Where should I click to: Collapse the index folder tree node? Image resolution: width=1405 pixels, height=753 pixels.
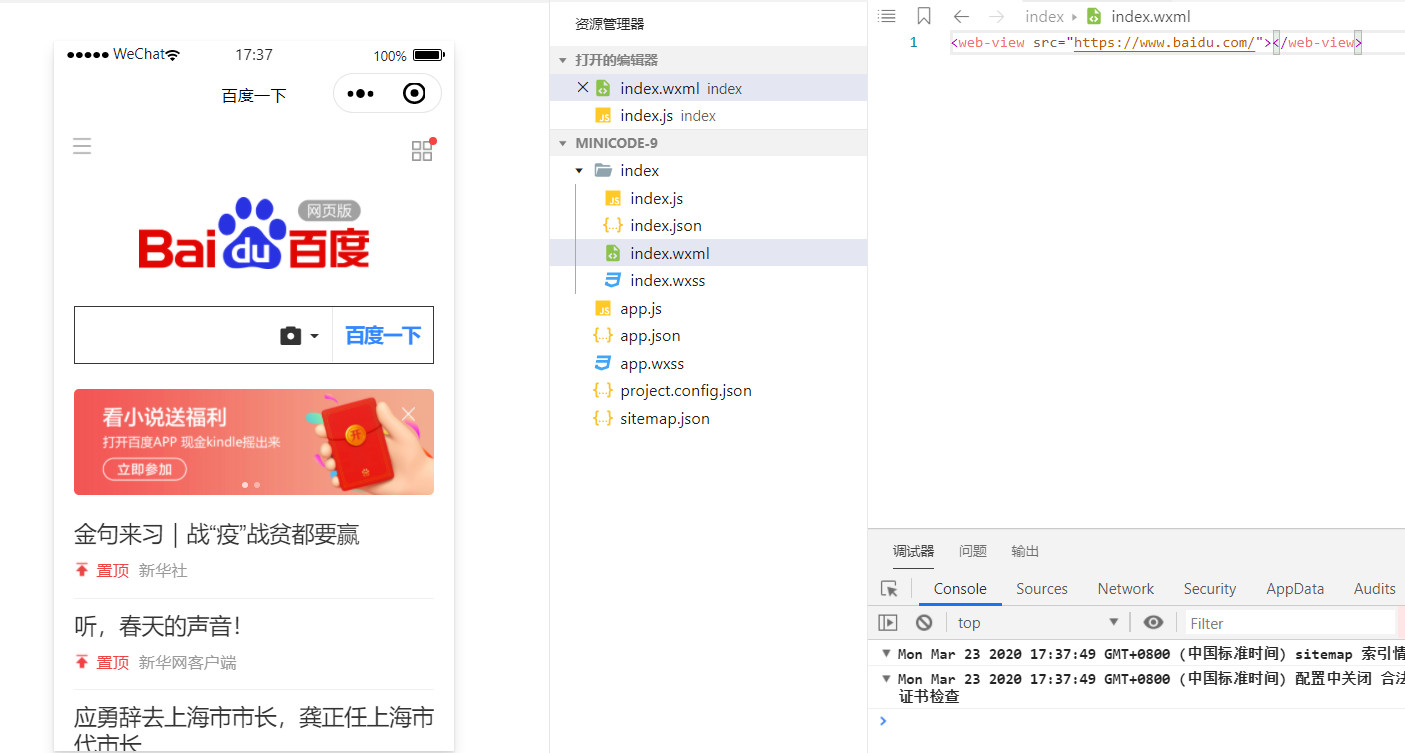tap(579, 171)
